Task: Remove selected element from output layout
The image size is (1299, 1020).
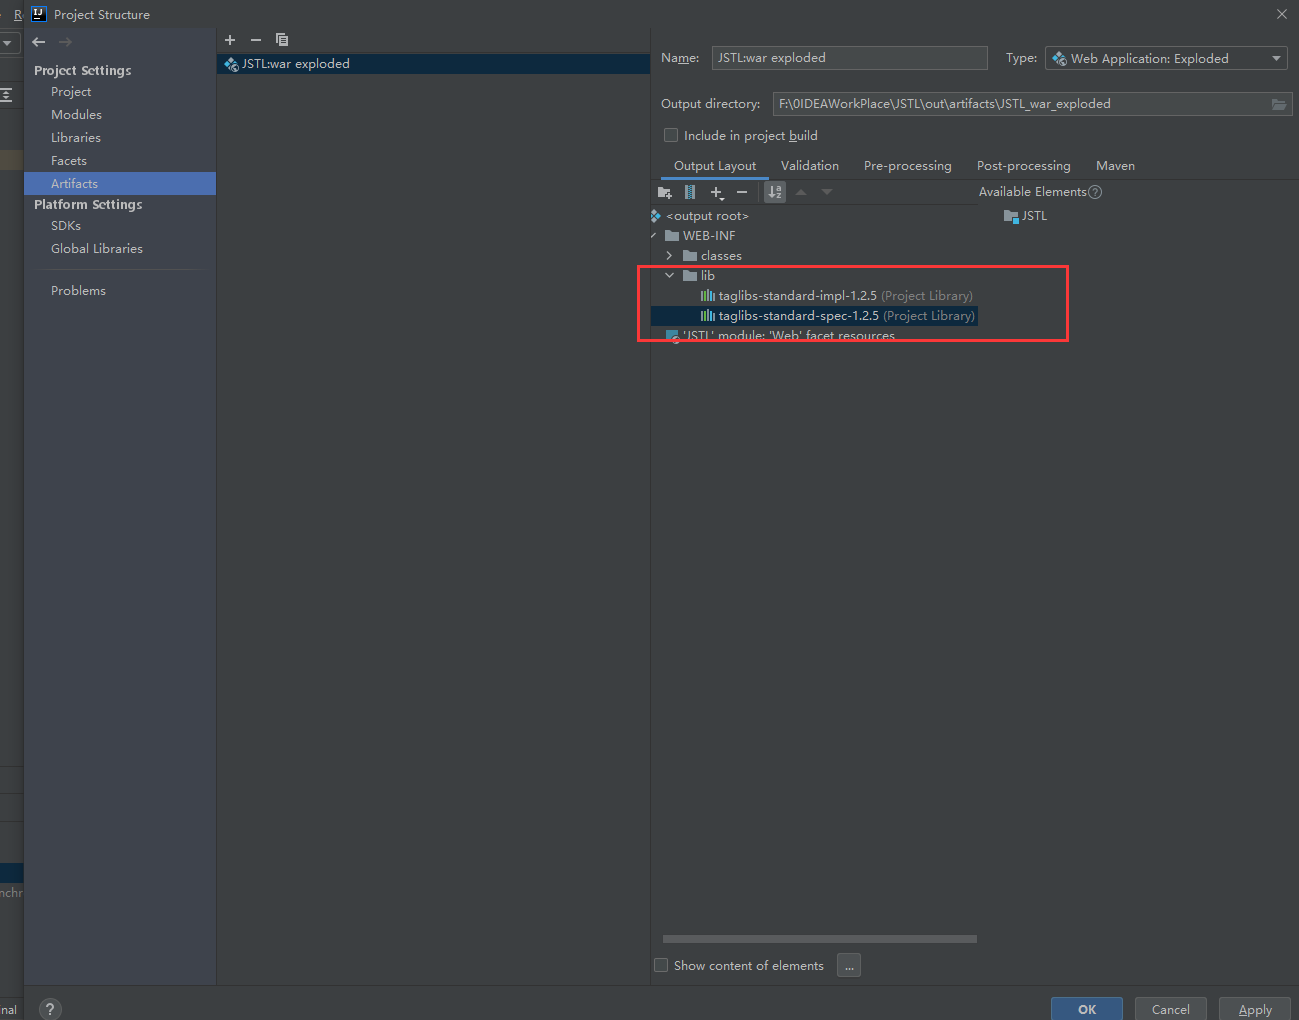Action: point(742,192)
